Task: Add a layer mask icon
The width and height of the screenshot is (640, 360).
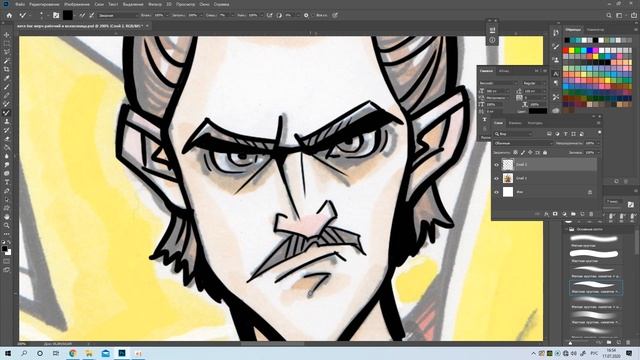Action: click(x=555, y=214)
